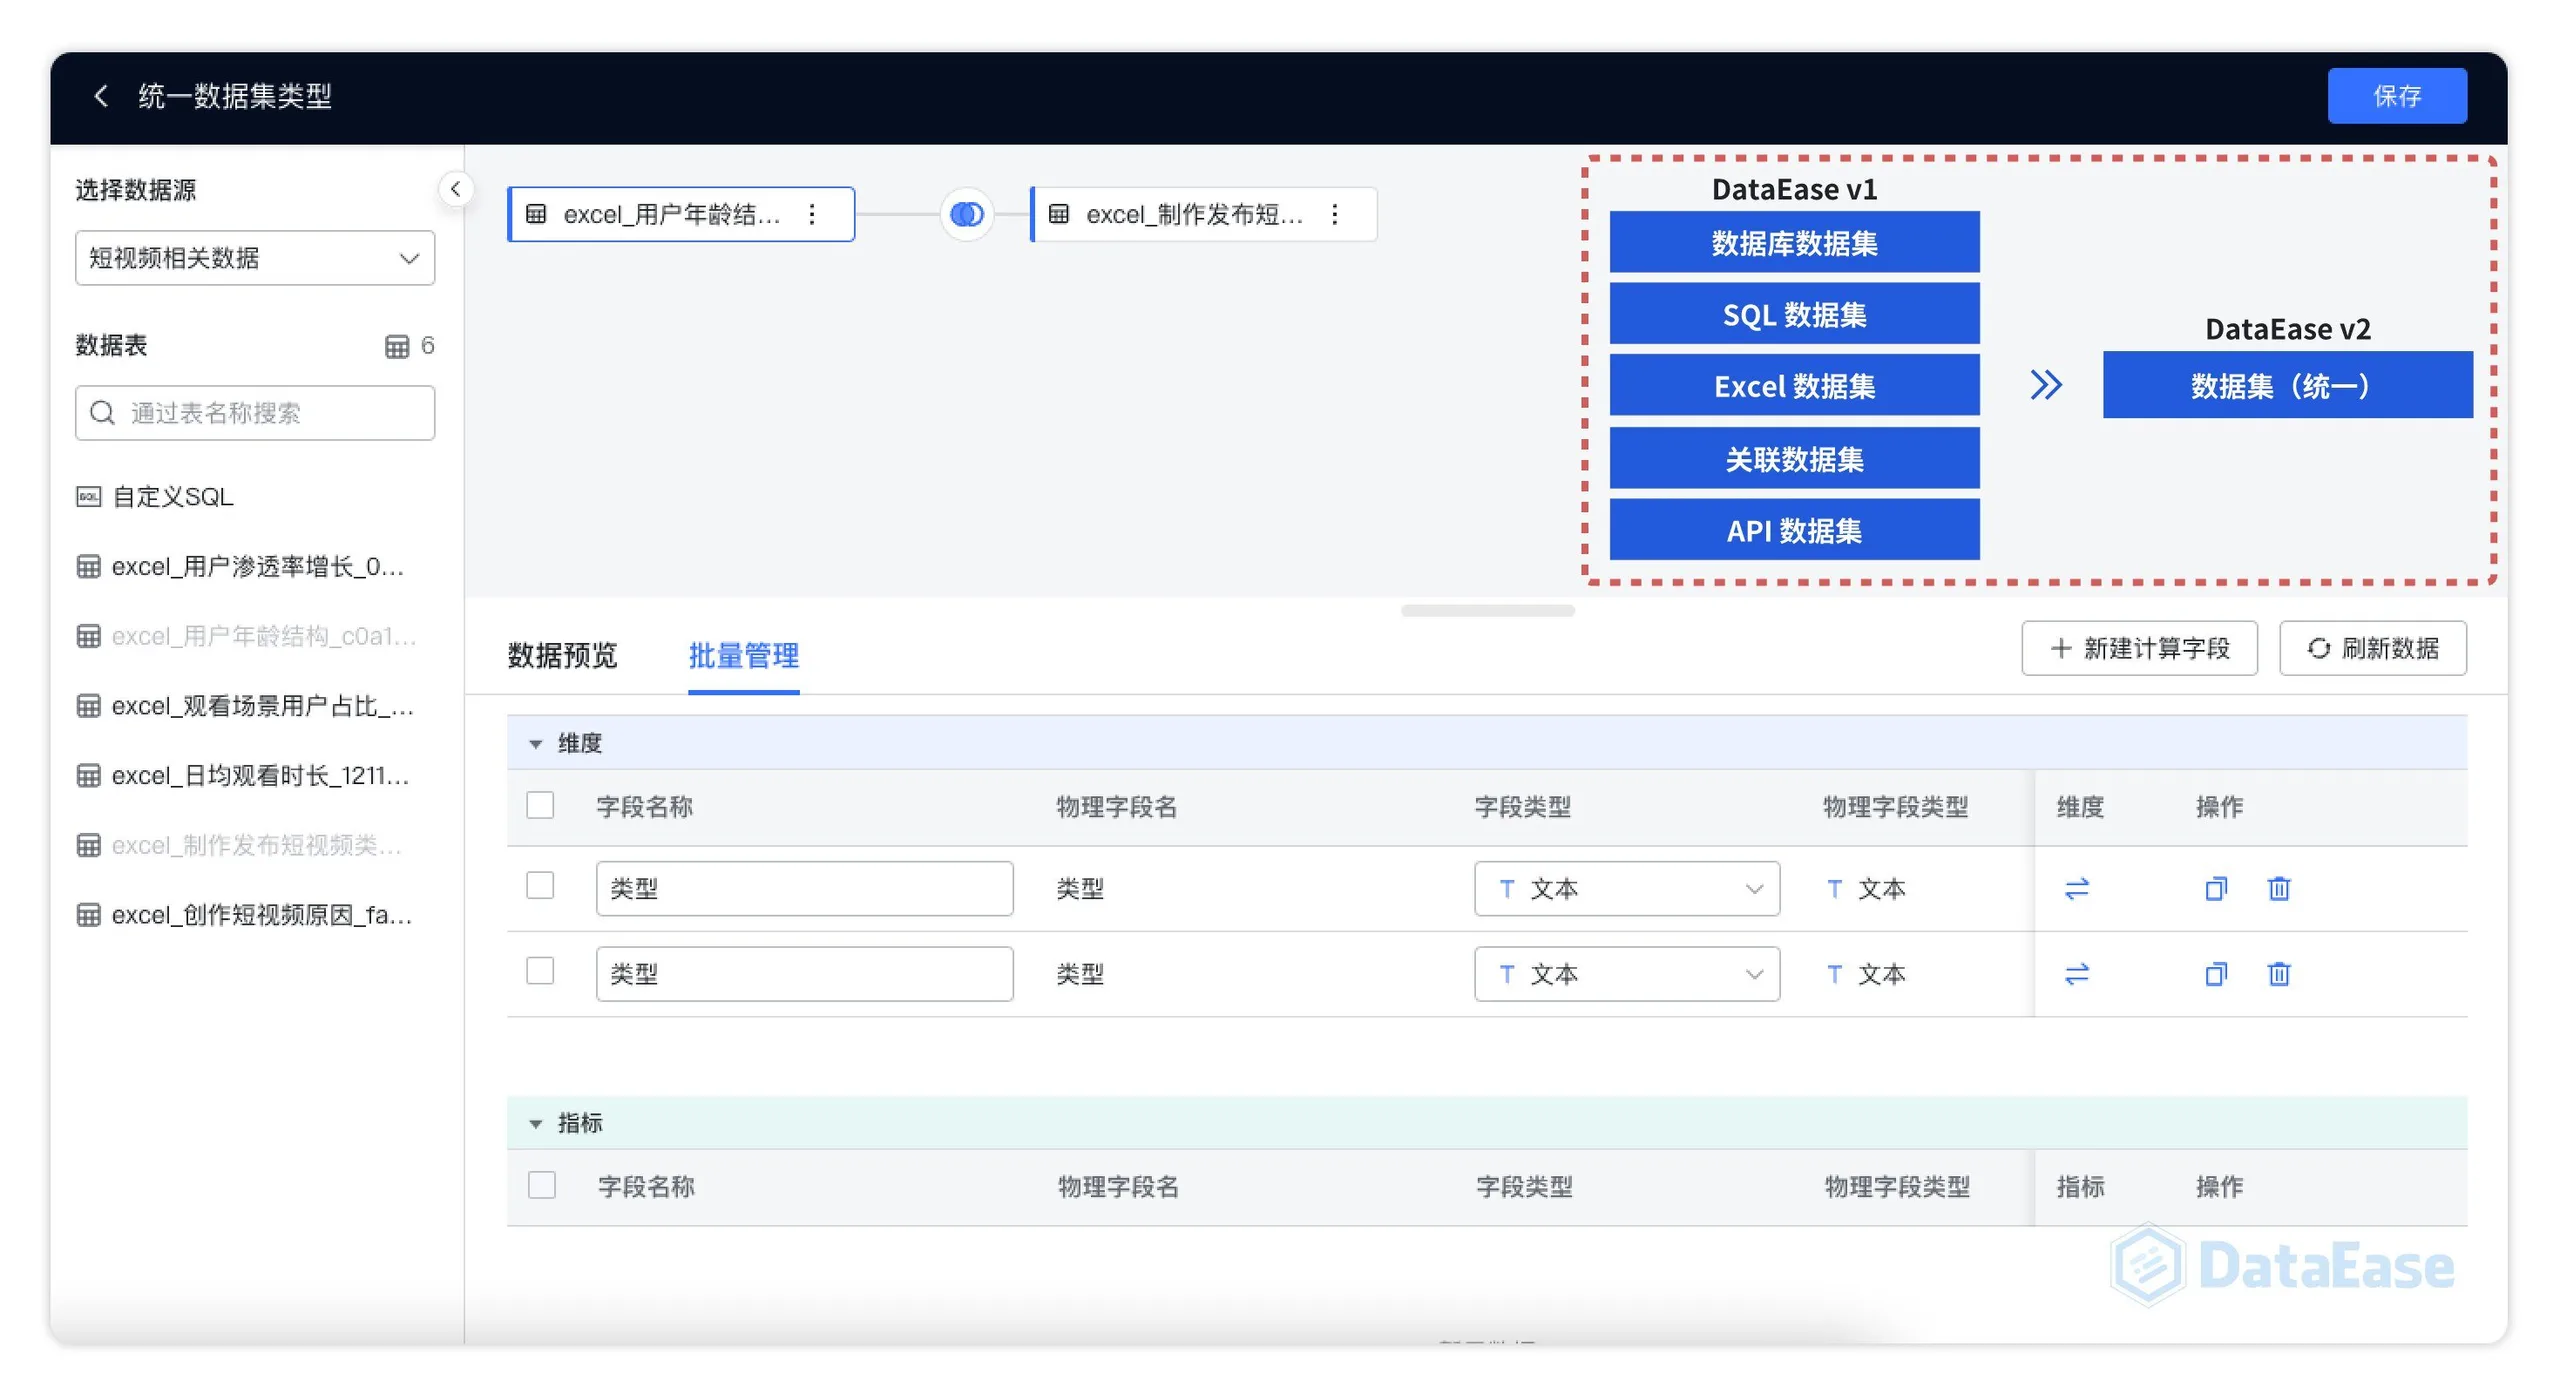
Task: Switch to the 数据预览 tab
Action: coord(562,655)
